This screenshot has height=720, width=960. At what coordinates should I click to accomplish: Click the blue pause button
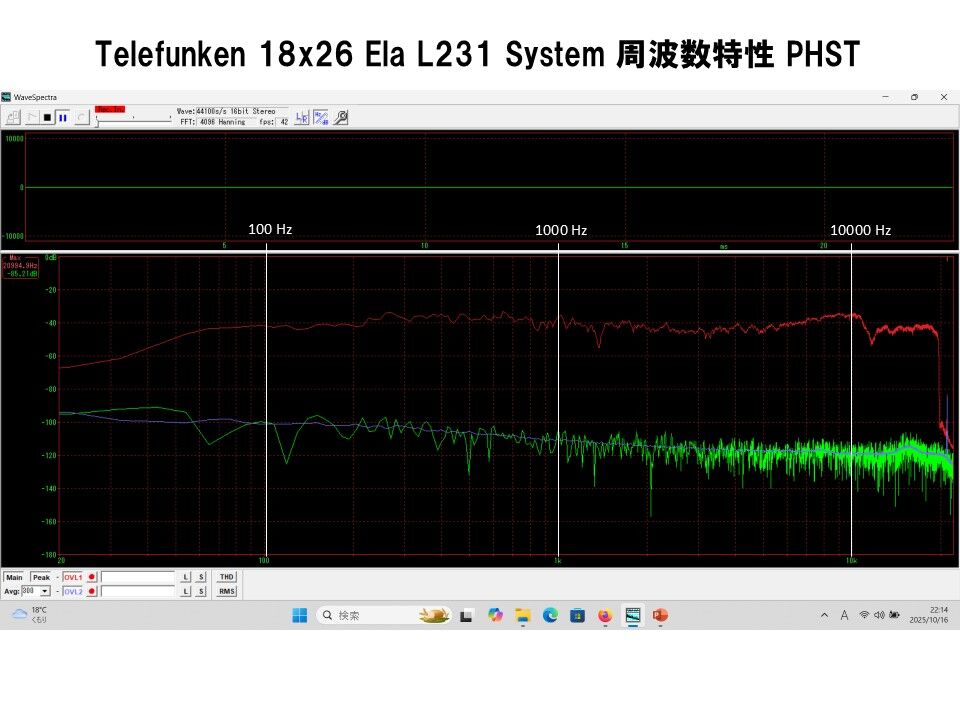pyautogui.click(x=62, y=117)
